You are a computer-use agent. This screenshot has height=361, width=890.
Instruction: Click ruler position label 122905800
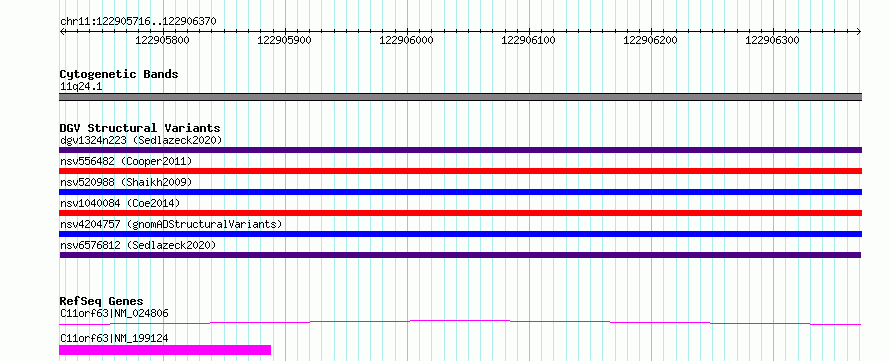[x=163, y=41]
